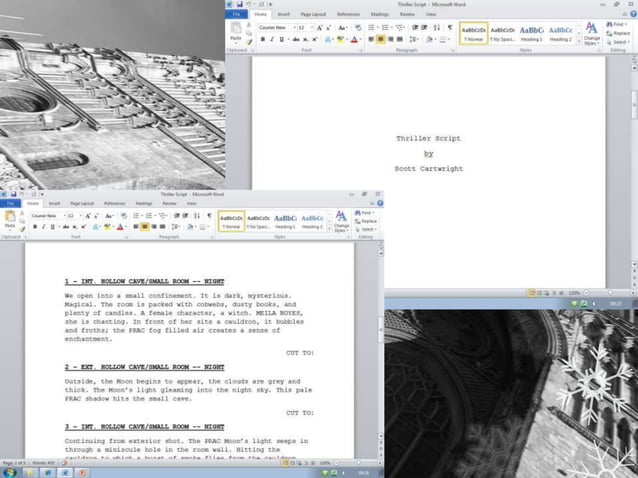Apply text highlight color in title-page window

point(340,39)
